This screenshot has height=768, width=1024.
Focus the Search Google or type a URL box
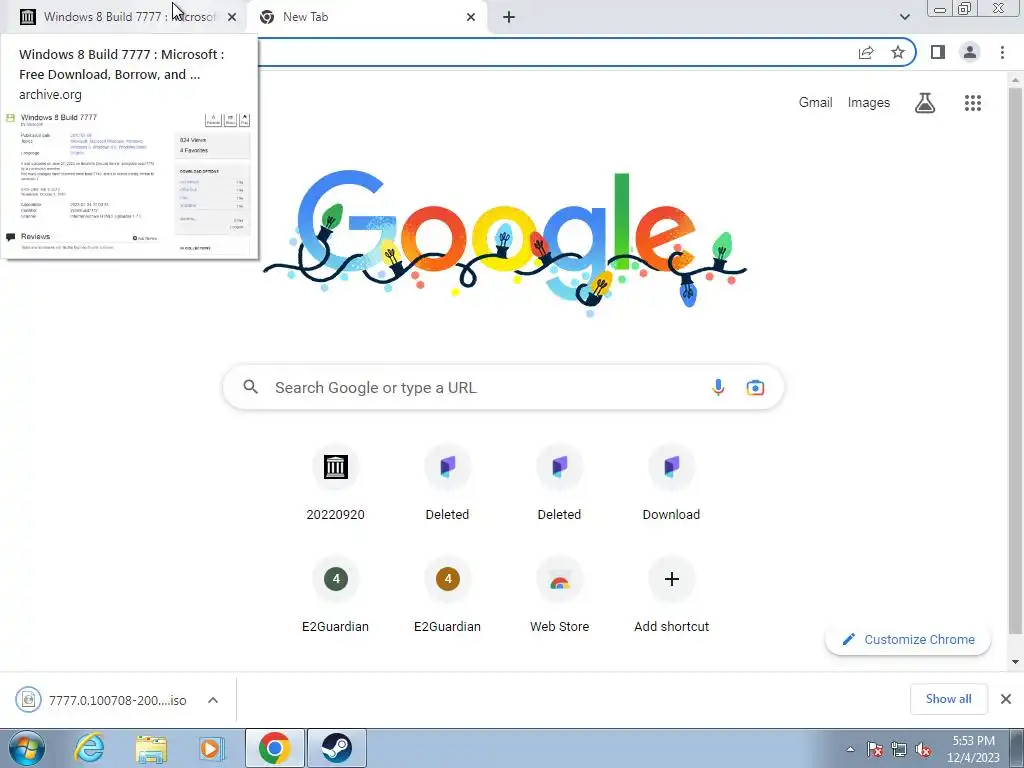pyautogui.click(x=503, y=387)
